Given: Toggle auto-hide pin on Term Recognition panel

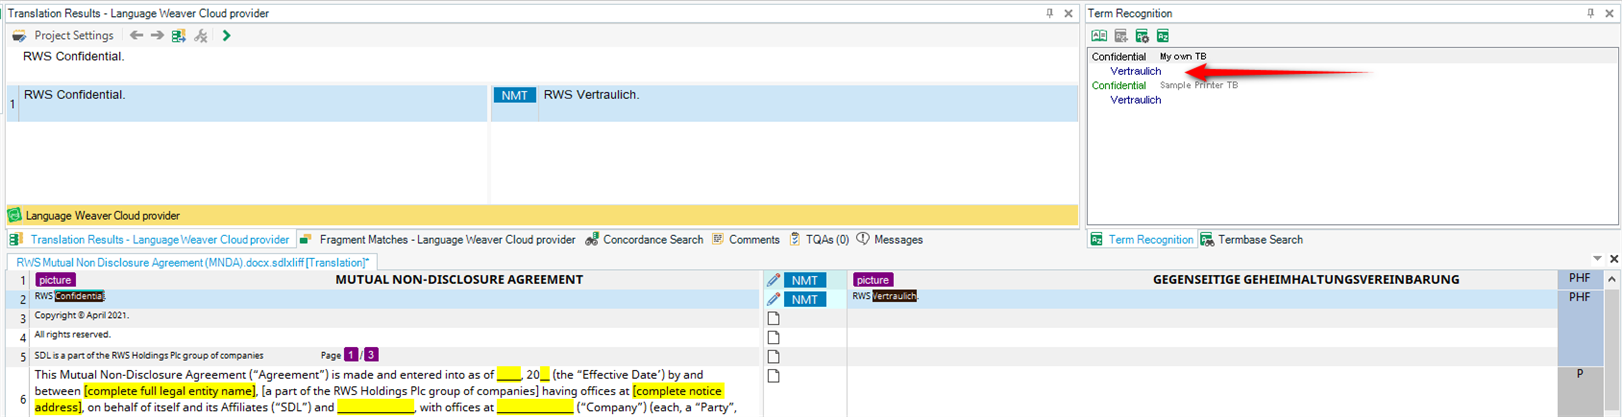Looking at the screenshot, I should point(1590,13).
